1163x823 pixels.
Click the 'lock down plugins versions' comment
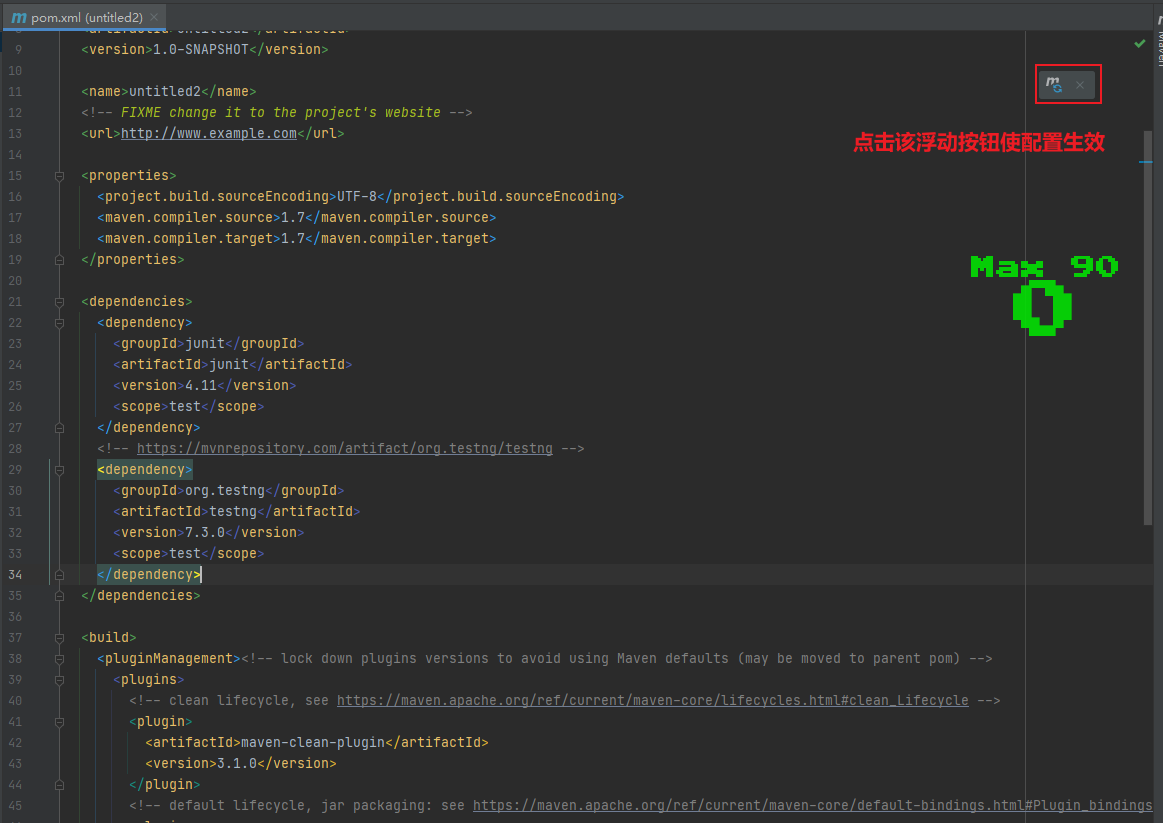(617, 658)
